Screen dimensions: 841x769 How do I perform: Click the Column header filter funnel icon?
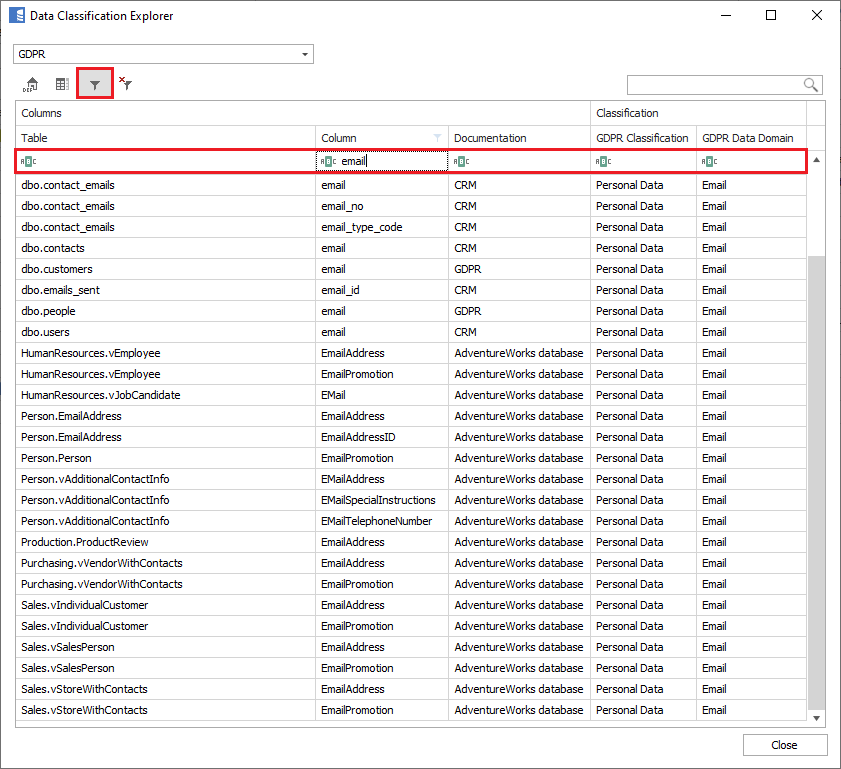pyautogui.click(x=437, y=138)
